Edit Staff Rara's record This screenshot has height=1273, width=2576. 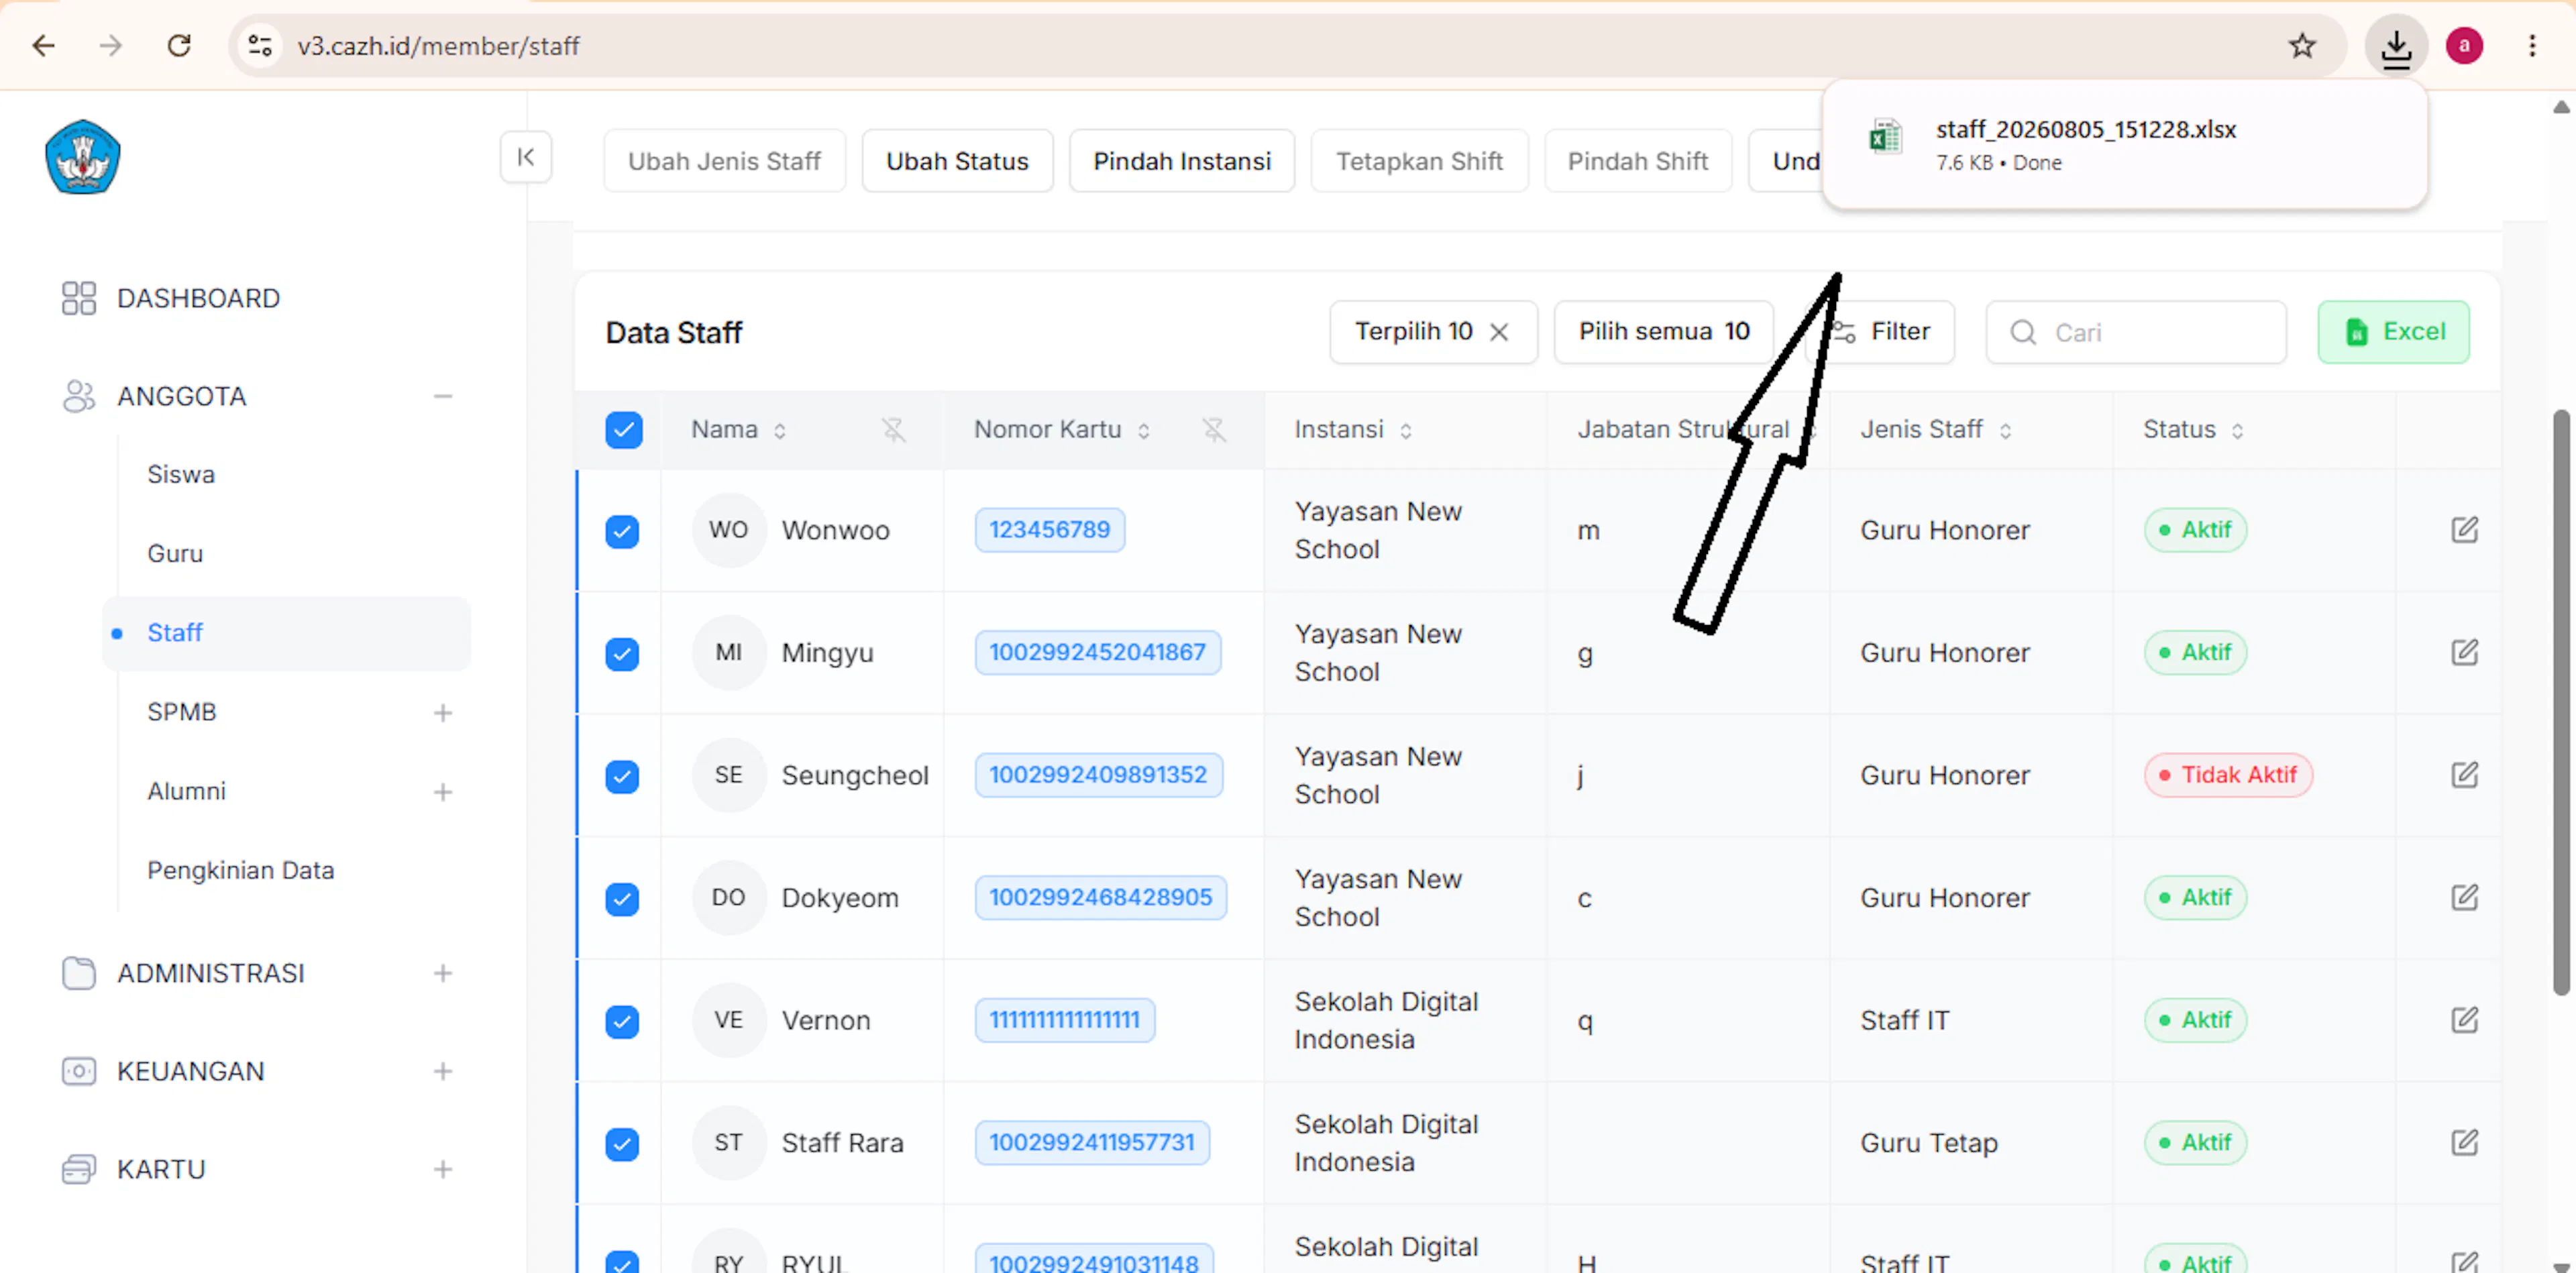click(x=2464, y=1143)
